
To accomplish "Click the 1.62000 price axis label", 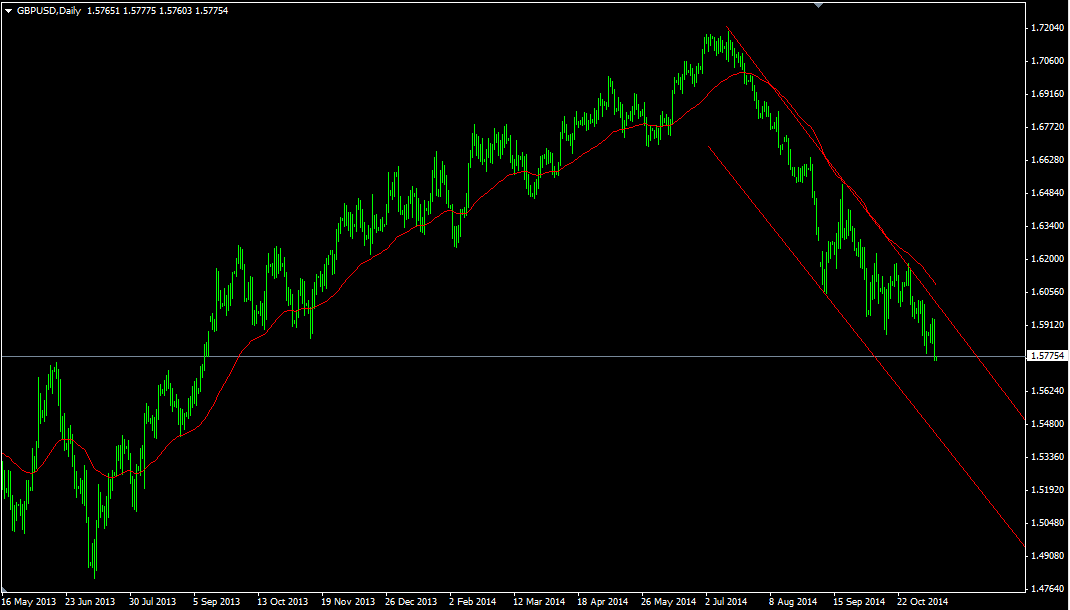I will click(1047, 259).
